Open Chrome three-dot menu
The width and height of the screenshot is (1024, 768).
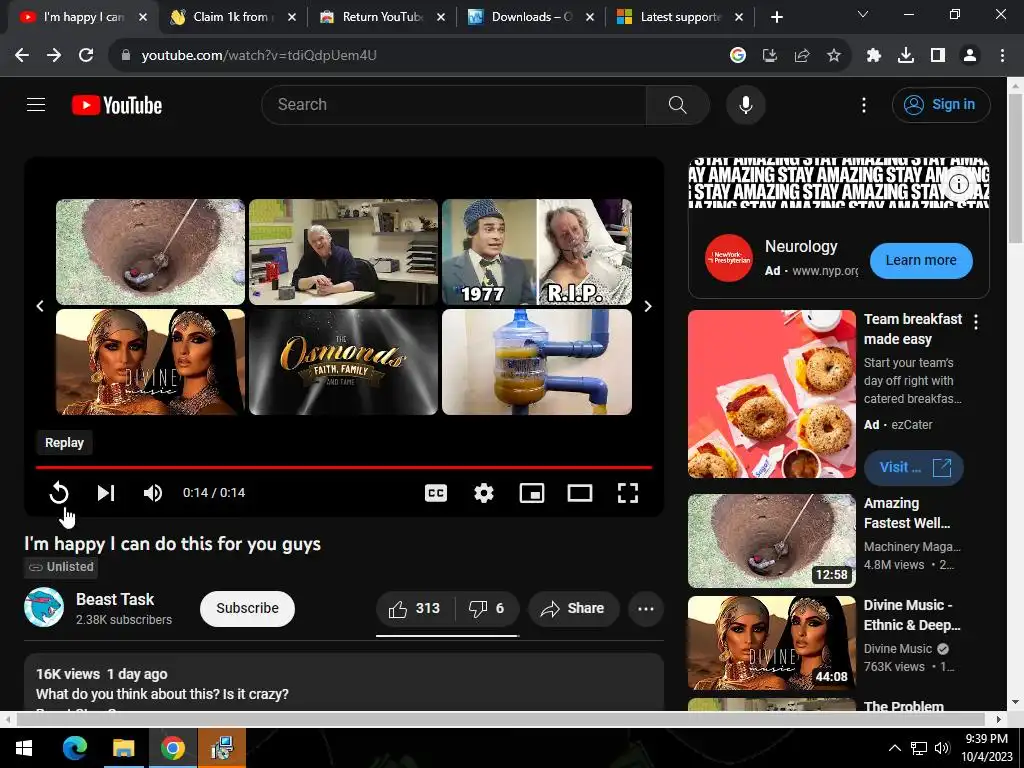pyautogui.click(x=1002, y=56)
